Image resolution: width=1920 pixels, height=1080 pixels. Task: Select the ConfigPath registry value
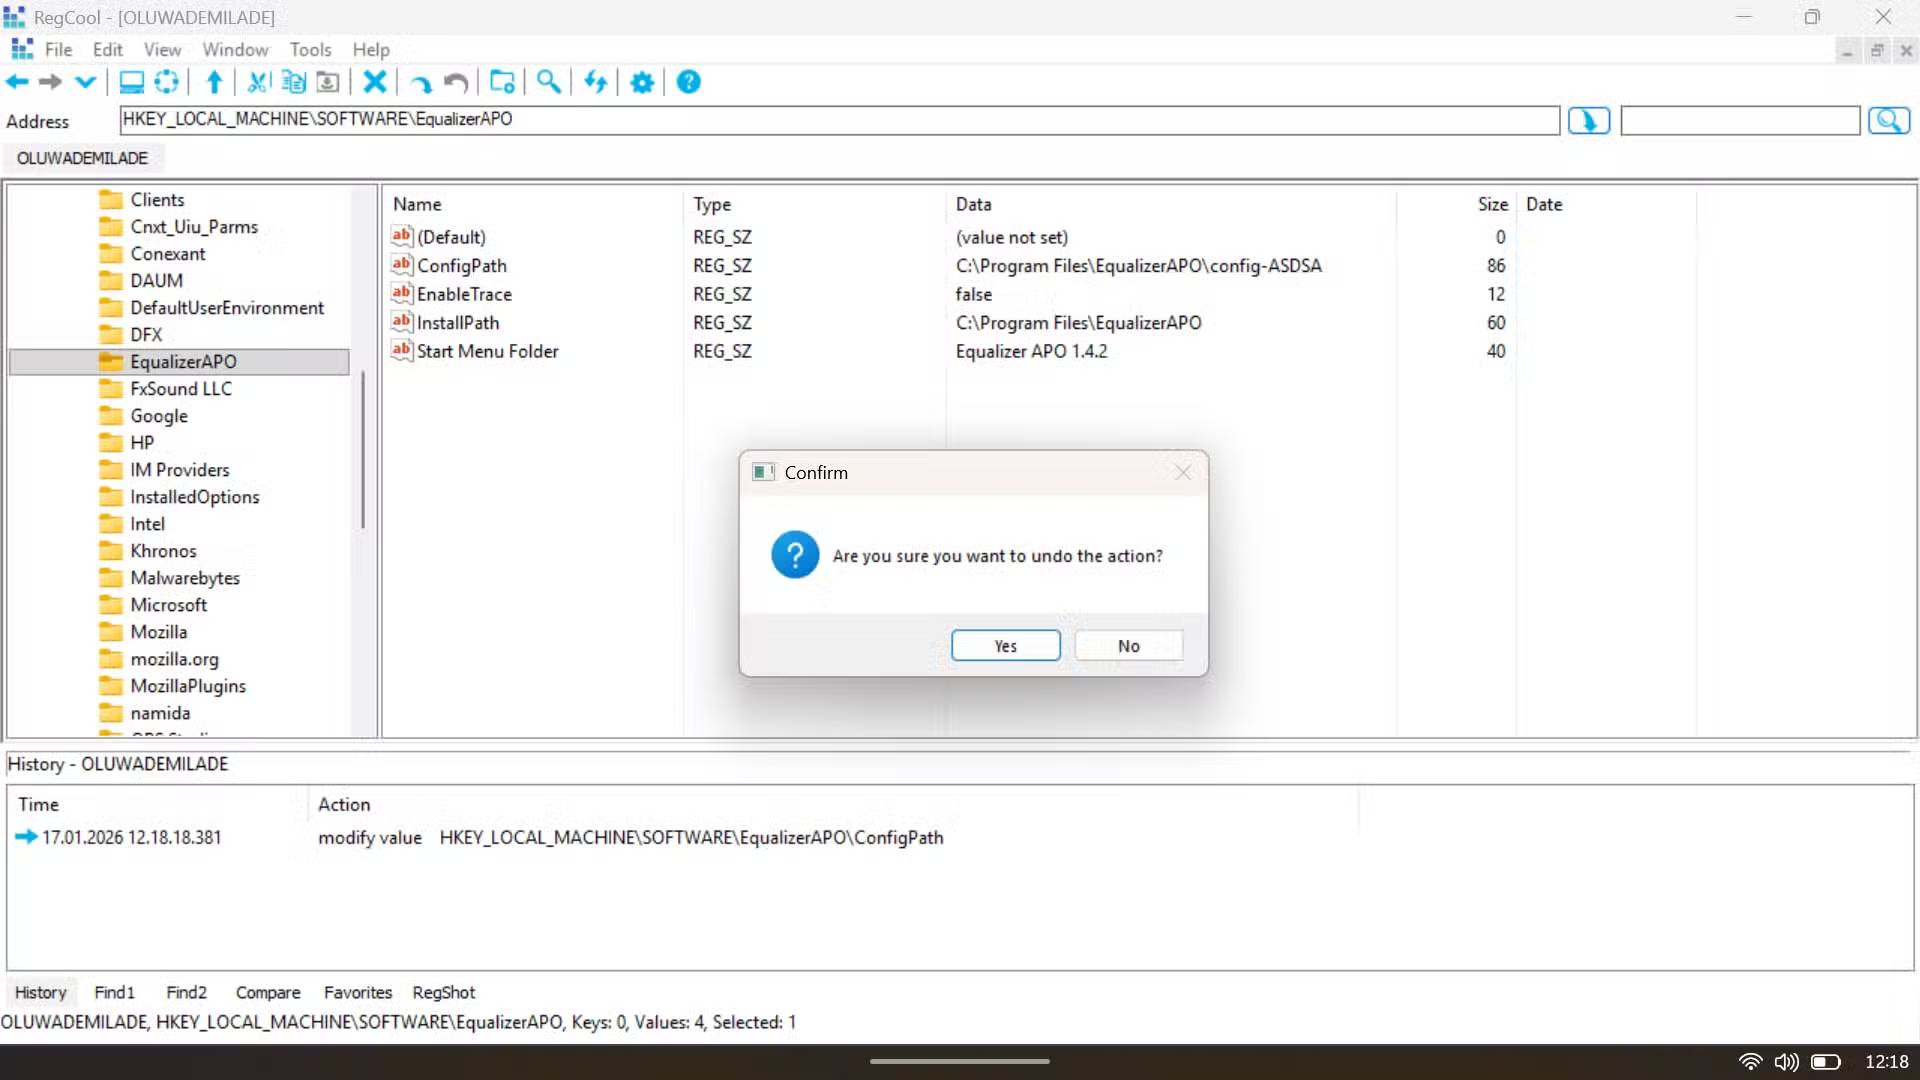click(461, 265)
